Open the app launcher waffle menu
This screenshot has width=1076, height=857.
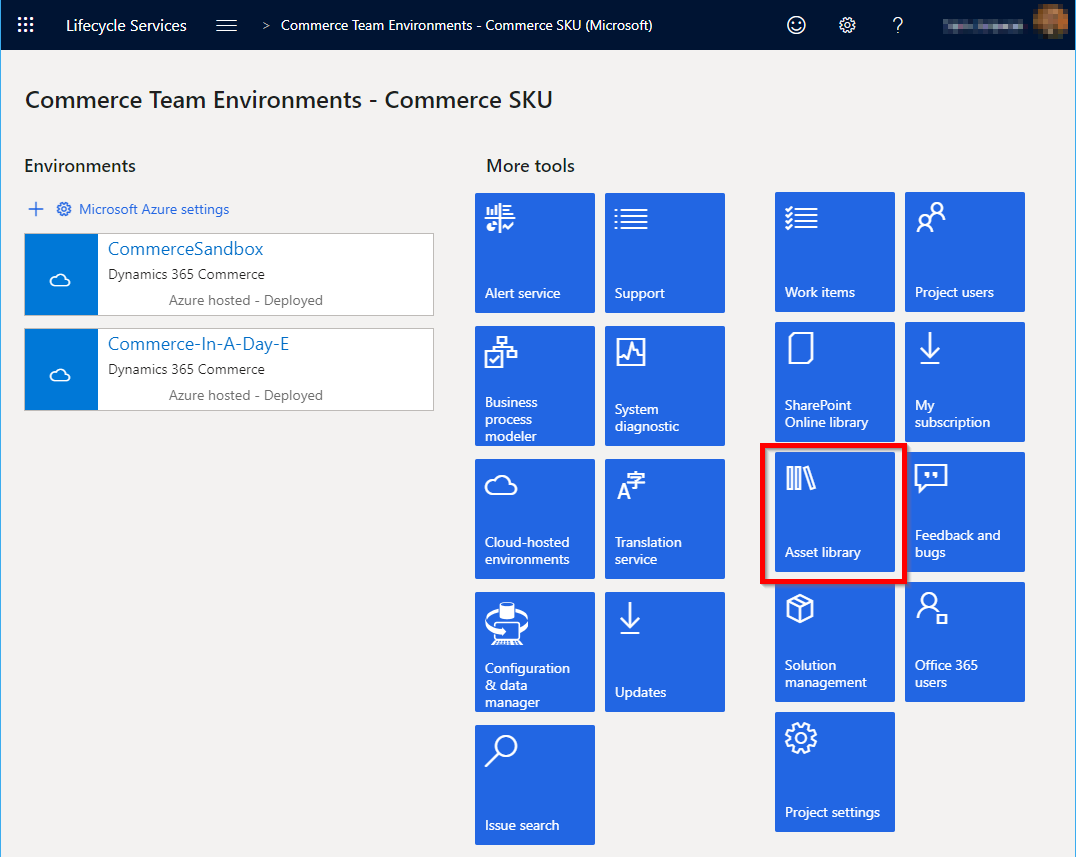25,24
